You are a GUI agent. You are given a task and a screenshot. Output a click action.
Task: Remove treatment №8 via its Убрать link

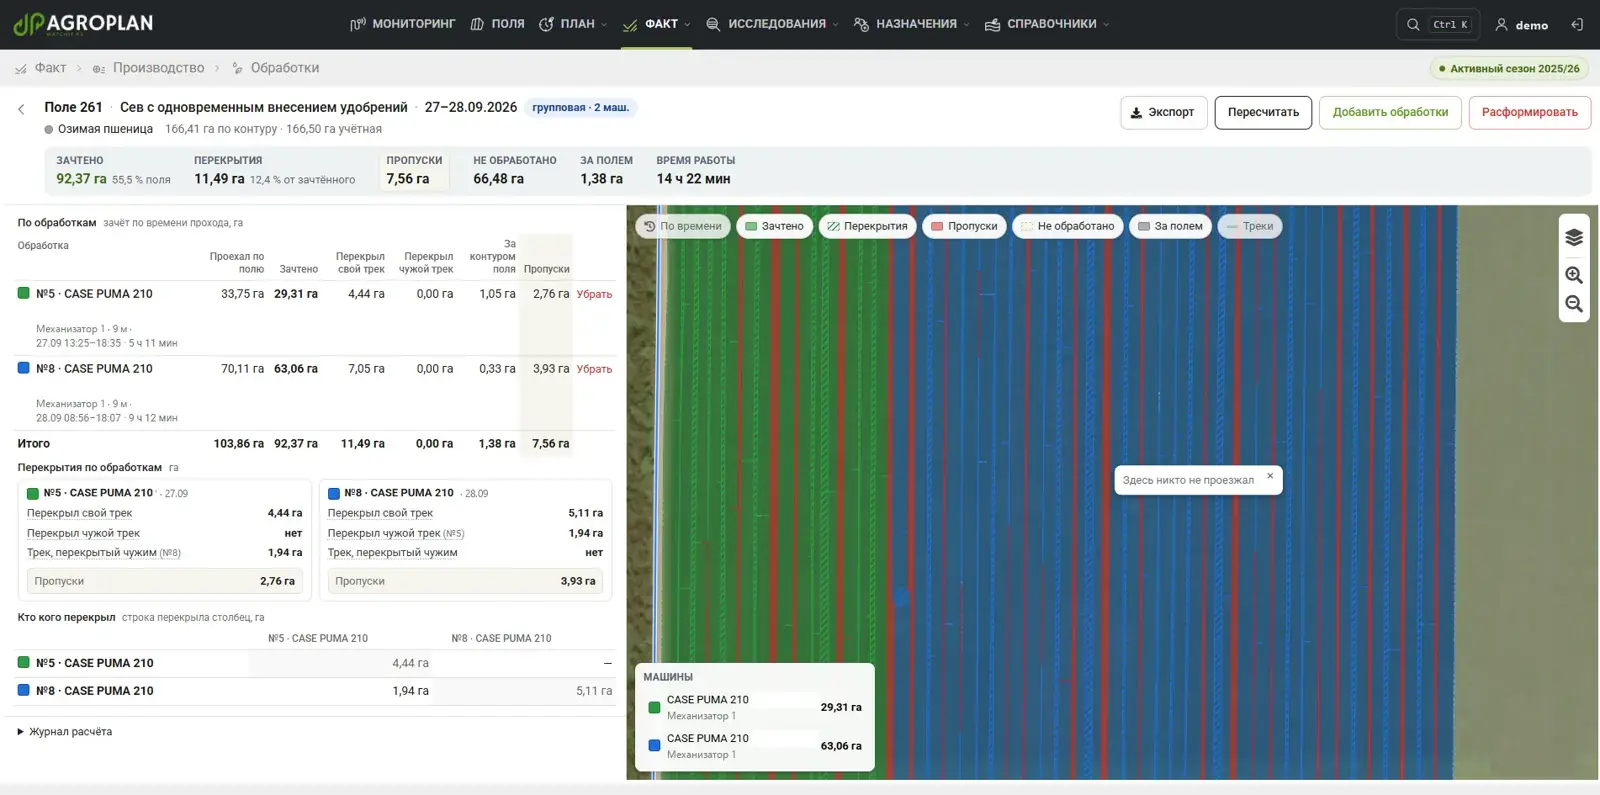coord(594,369)
